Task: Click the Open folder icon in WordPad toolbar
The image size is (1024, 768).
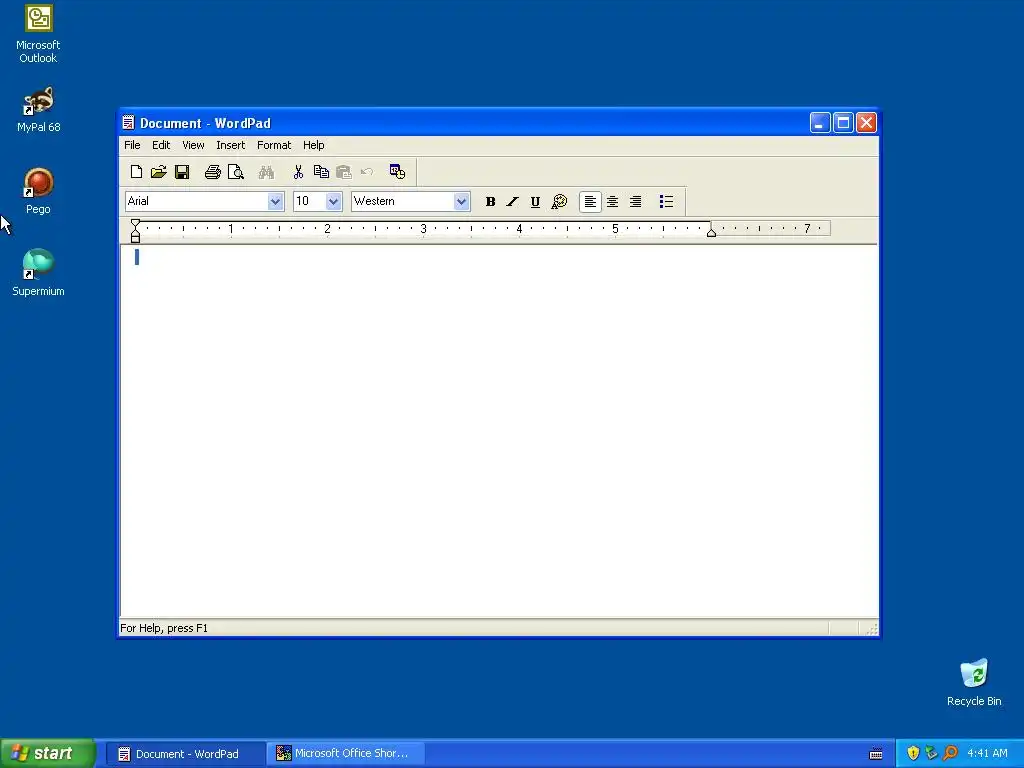Action: tap(159, 172)
